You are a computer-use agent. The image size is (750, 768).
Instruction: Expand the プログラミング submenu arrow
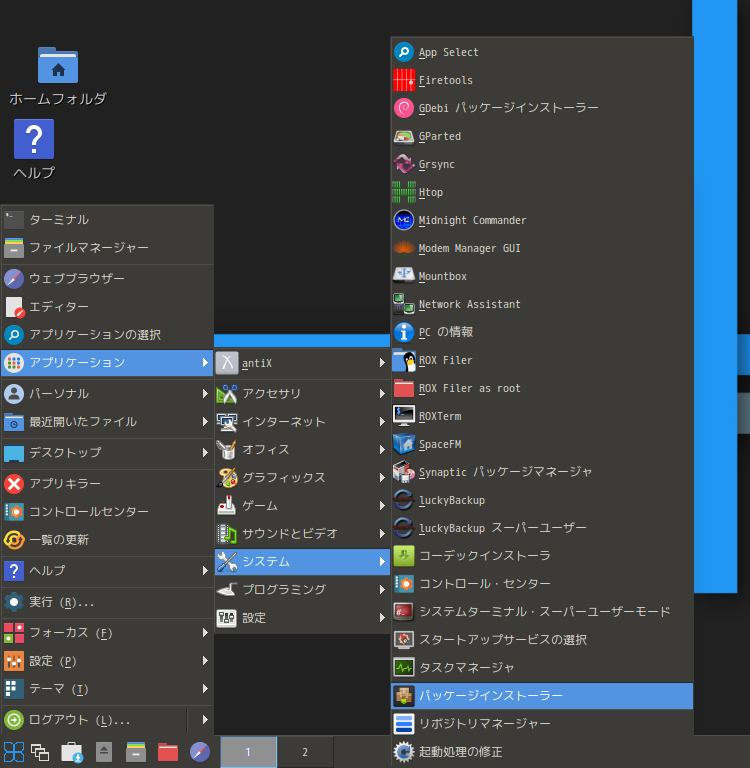[382, 590]
